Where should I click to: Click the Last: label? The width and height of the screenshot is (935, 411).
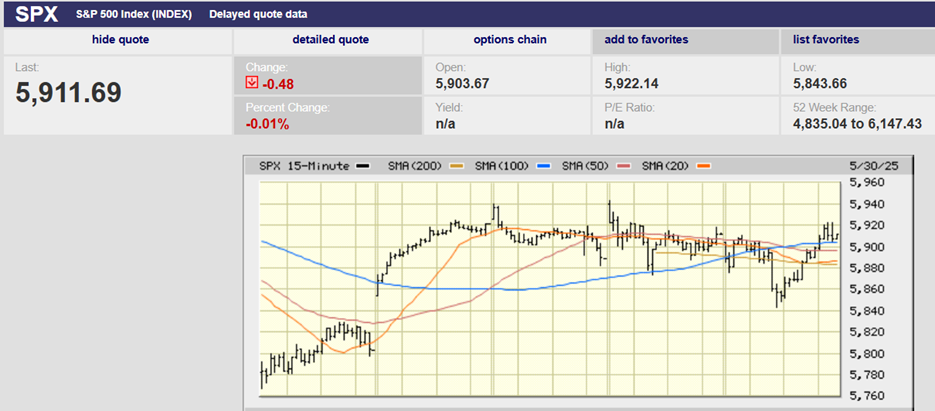coord(27,68)
